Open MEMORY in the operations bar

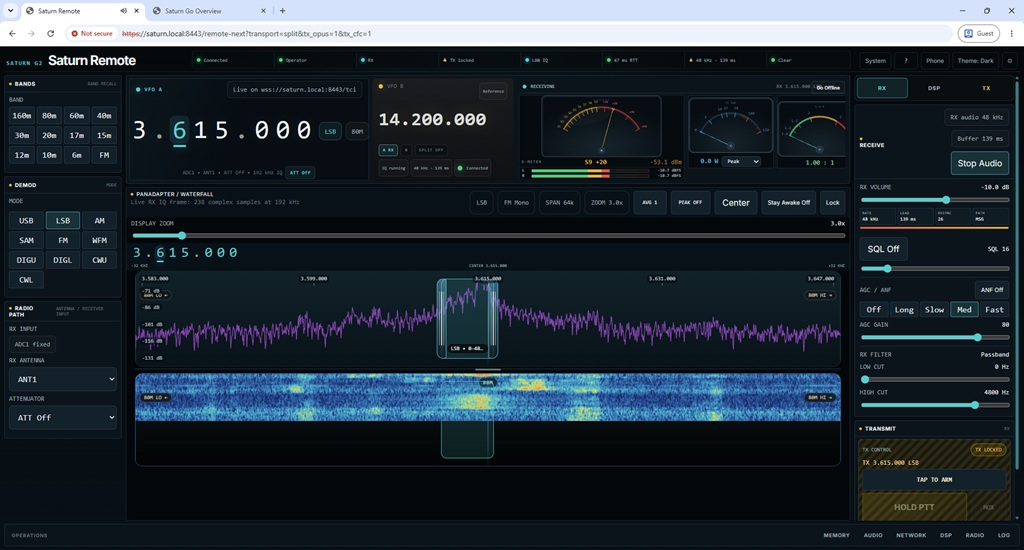pyautogui.click(x=836, y=535)
